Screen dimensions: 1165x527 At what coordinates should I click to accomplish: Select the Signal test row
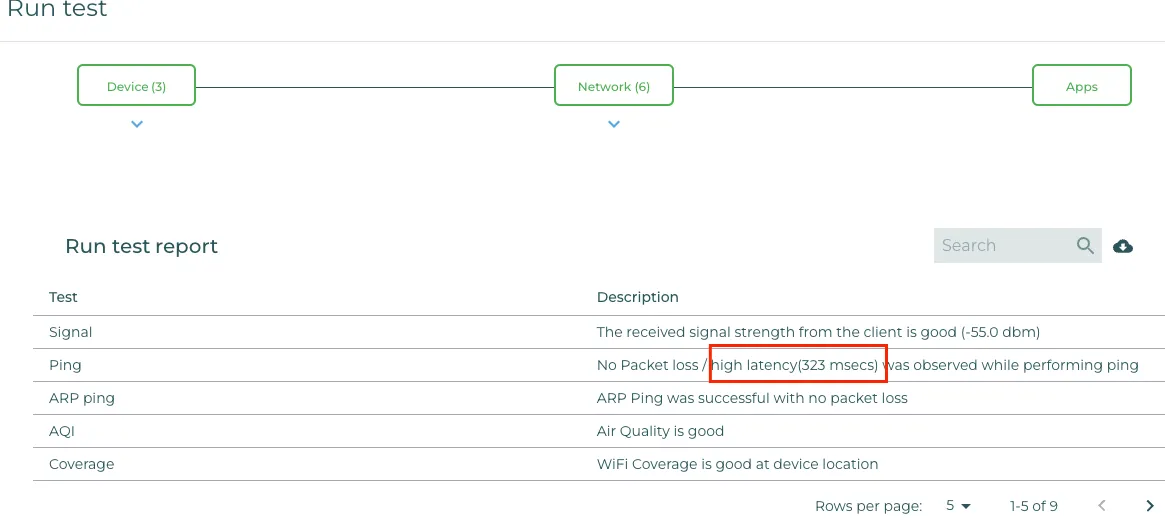coord(599,332)
